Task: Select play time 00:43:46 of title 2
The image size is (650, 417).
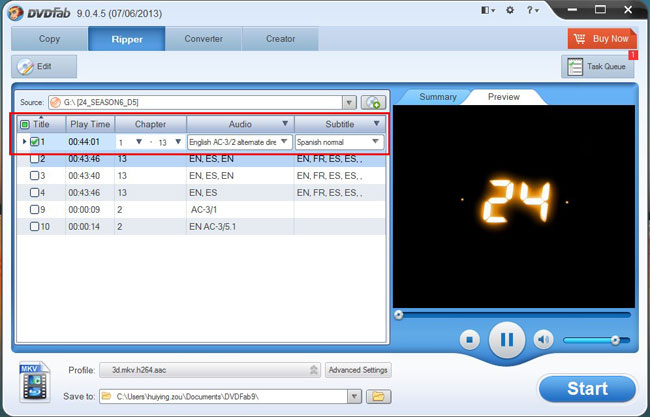Action: [x=84, y=159]
